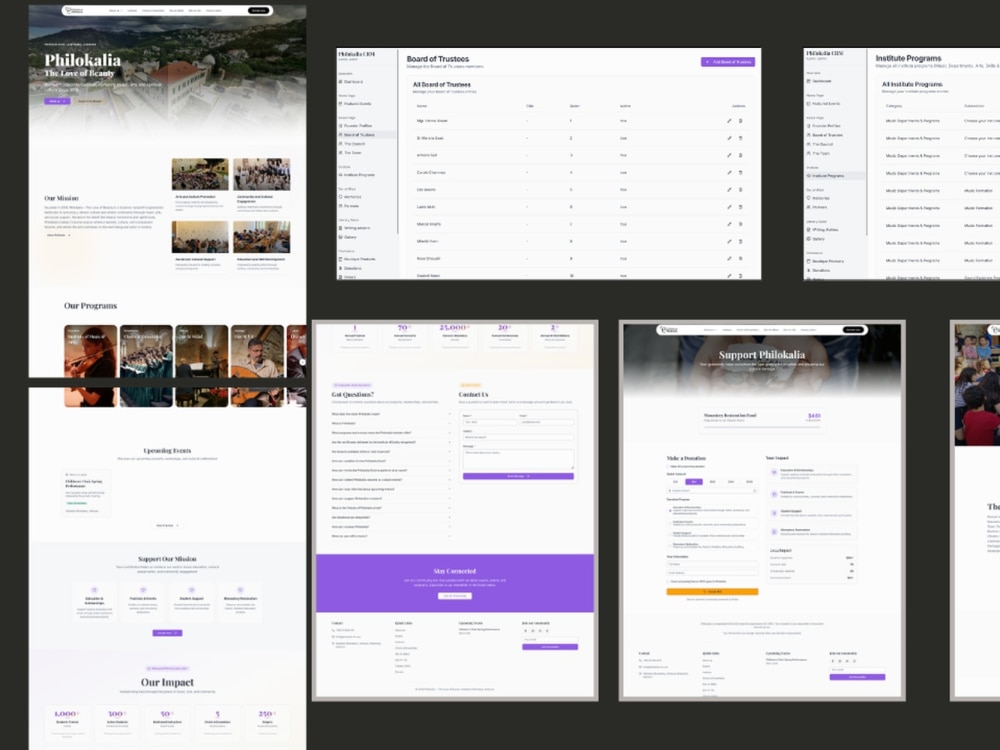Click Partners icon in Institute Programs CRM sidebar

(809, 207)
